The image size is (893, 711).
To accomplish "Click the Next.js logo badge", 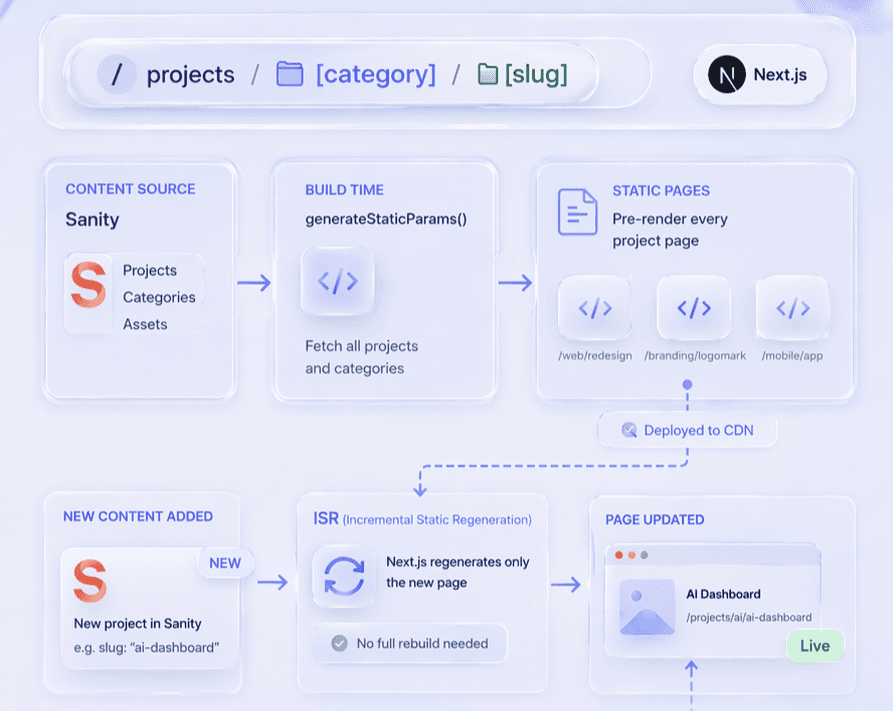I will click(728, 75).
